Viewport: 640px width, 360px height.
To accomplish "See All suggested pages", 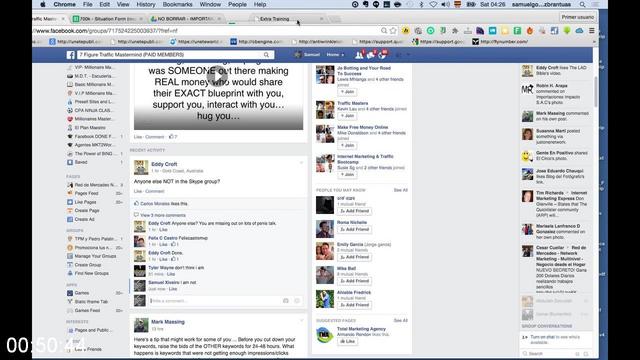I will pos(400,320).
